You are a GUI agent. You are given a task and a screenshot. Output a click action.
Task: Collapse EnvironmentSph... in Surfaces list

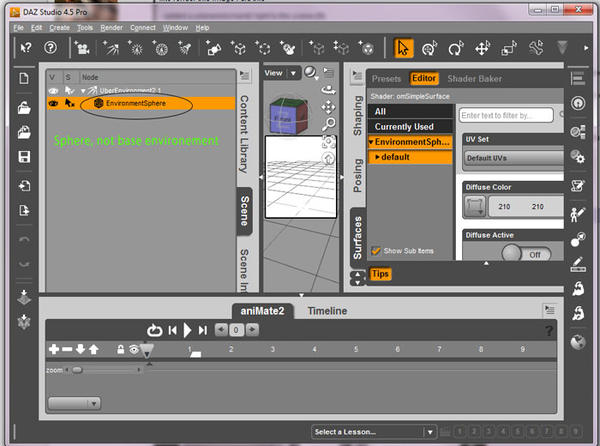[x=371, y=142]
